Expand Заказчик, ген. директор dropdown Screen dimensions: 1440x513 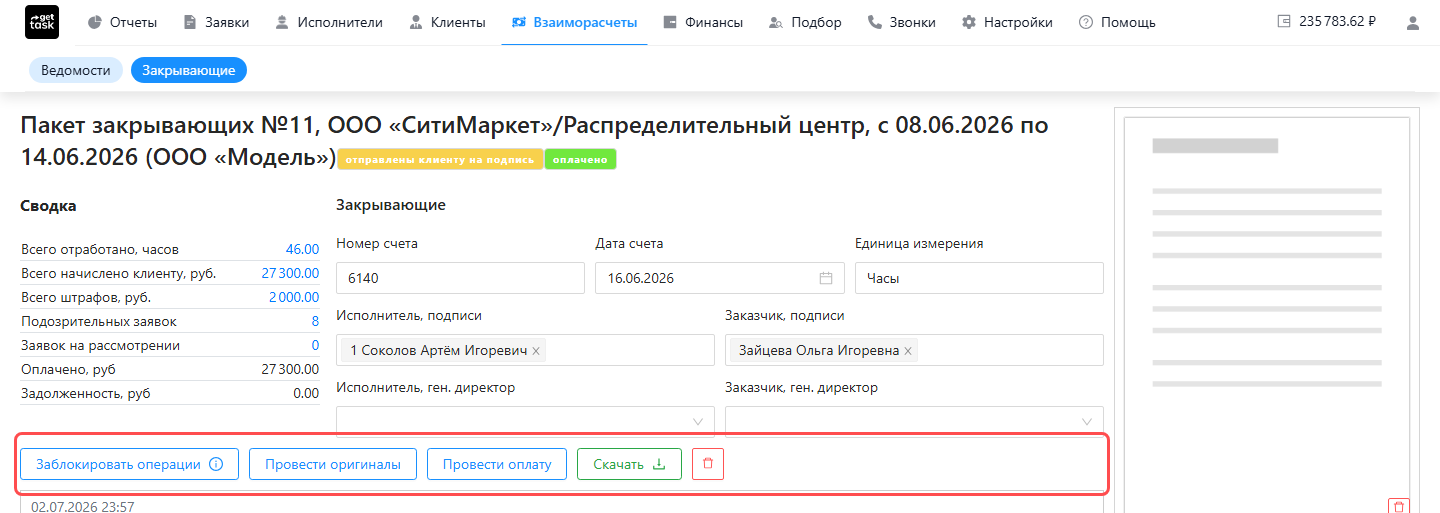coord(914,420)
